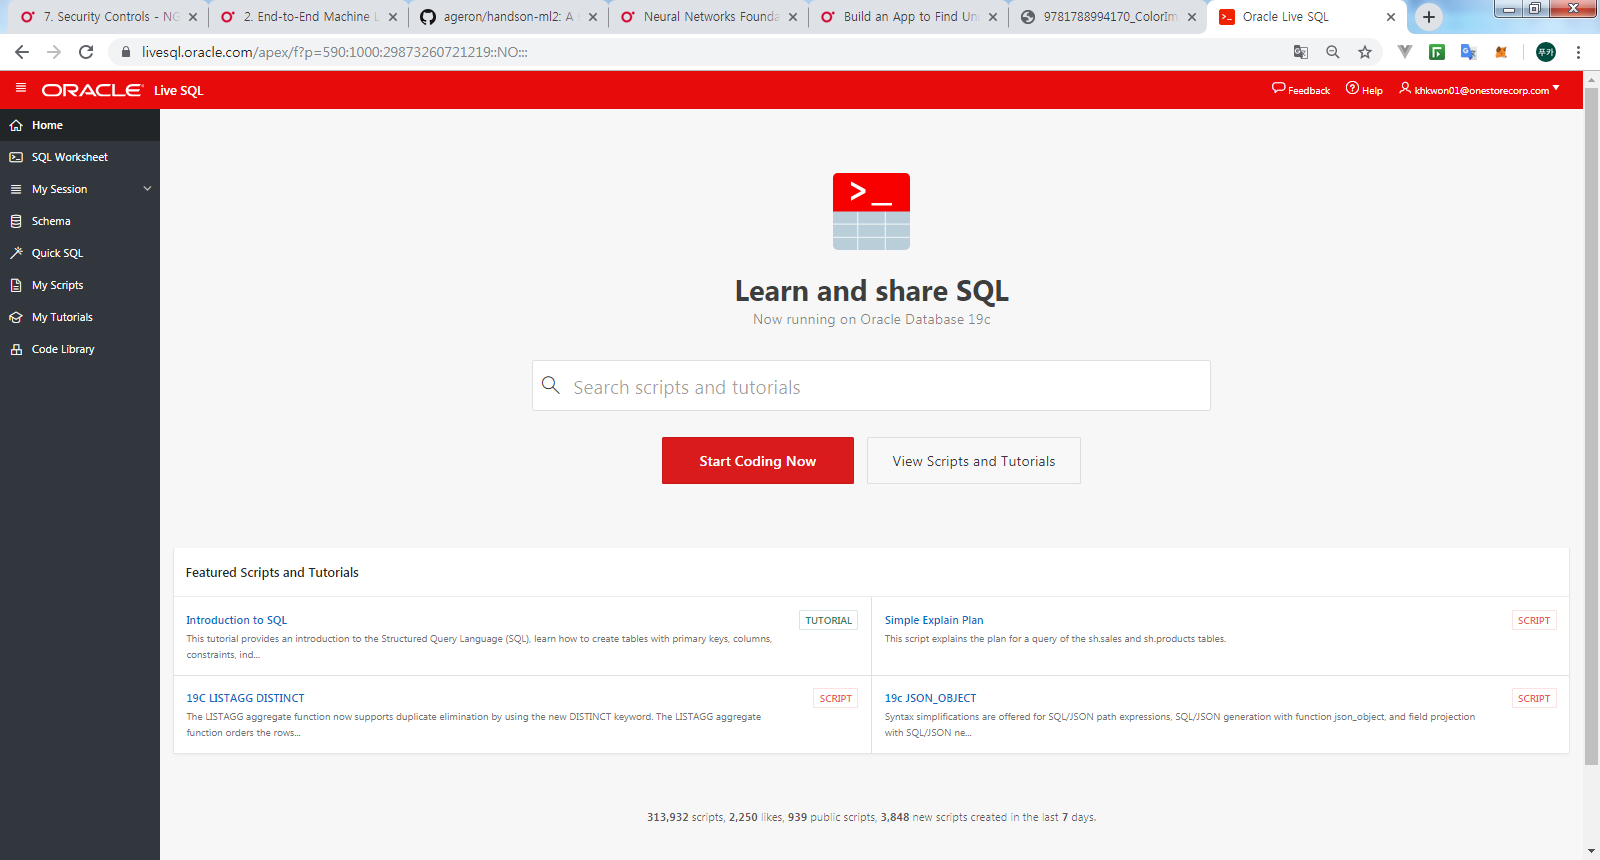Close the Oracle Live SQL tab
Viewport: 1600px width, 860px height.
(1390, 16)
